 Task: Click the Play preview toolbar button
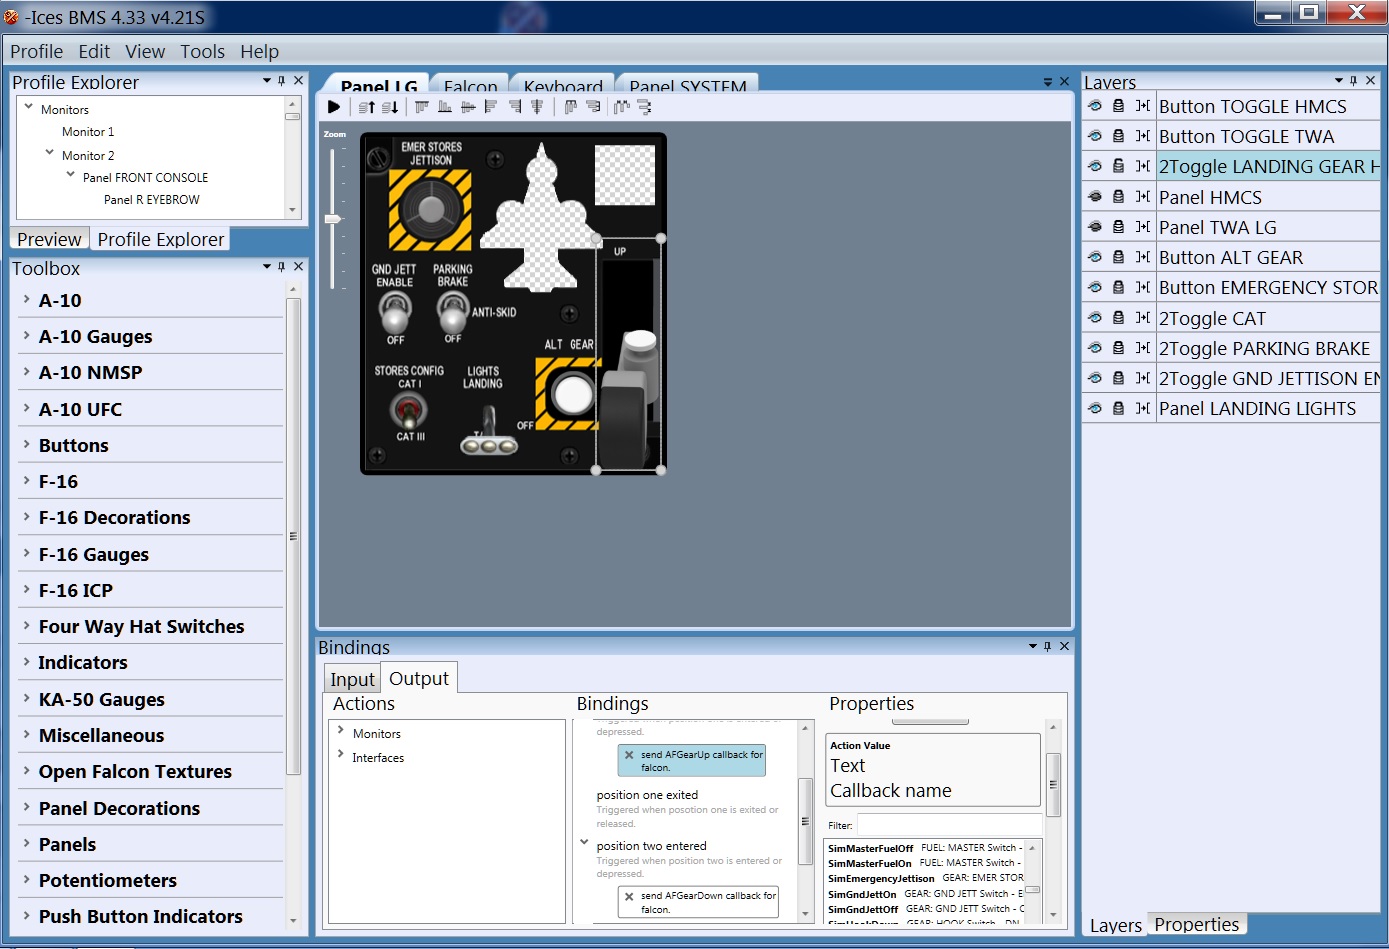click(334, 107)
